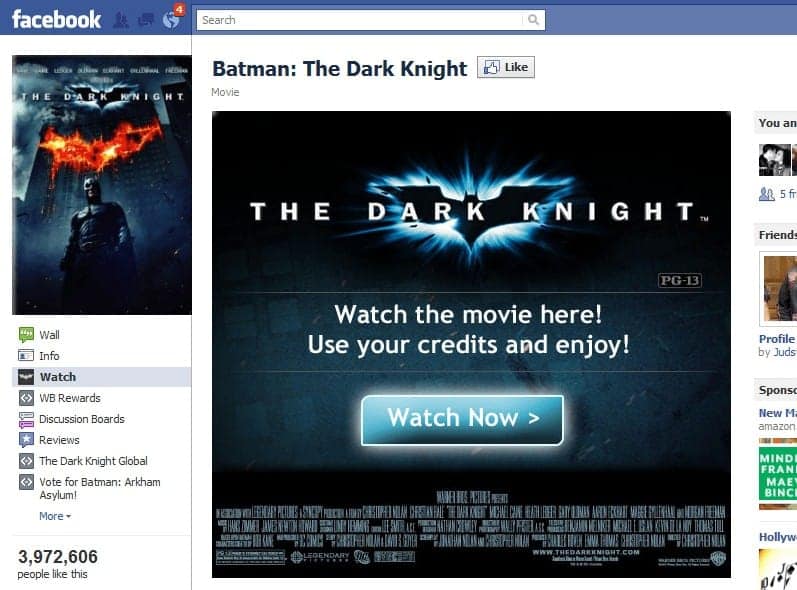The image size is (797, 590).
Task: Click the Info card icon
Action: click(26, 356)
